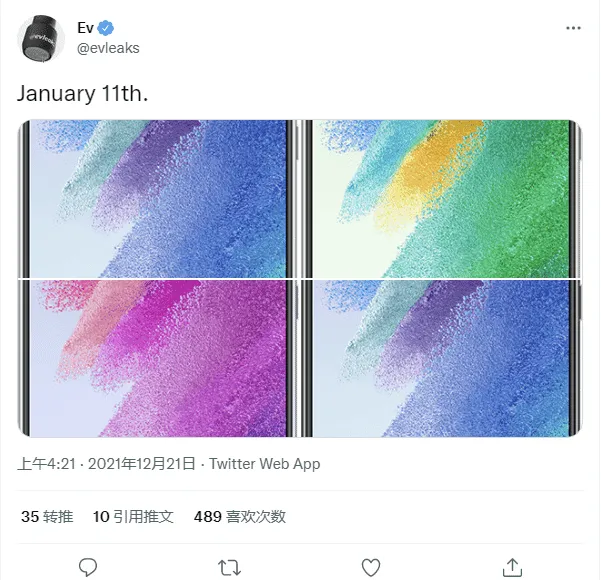Open the top-right green phone image
This screenshot has height=580, width=601.
[x=442, y=198]
